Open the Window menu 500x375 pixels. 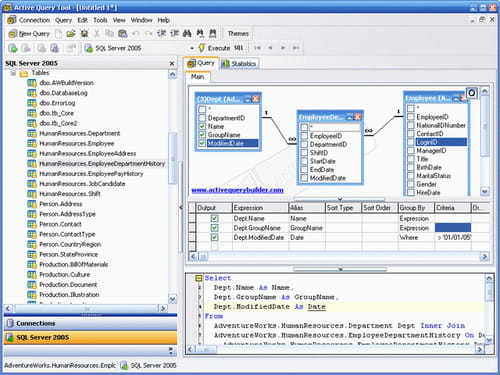[141, 20]
